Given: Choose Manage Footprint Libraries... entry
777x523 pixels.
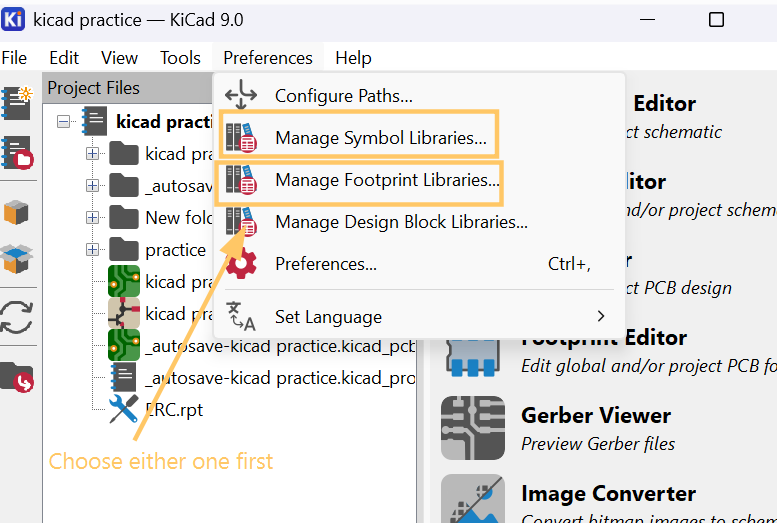Looking at the screenshot, I should 419,179.
